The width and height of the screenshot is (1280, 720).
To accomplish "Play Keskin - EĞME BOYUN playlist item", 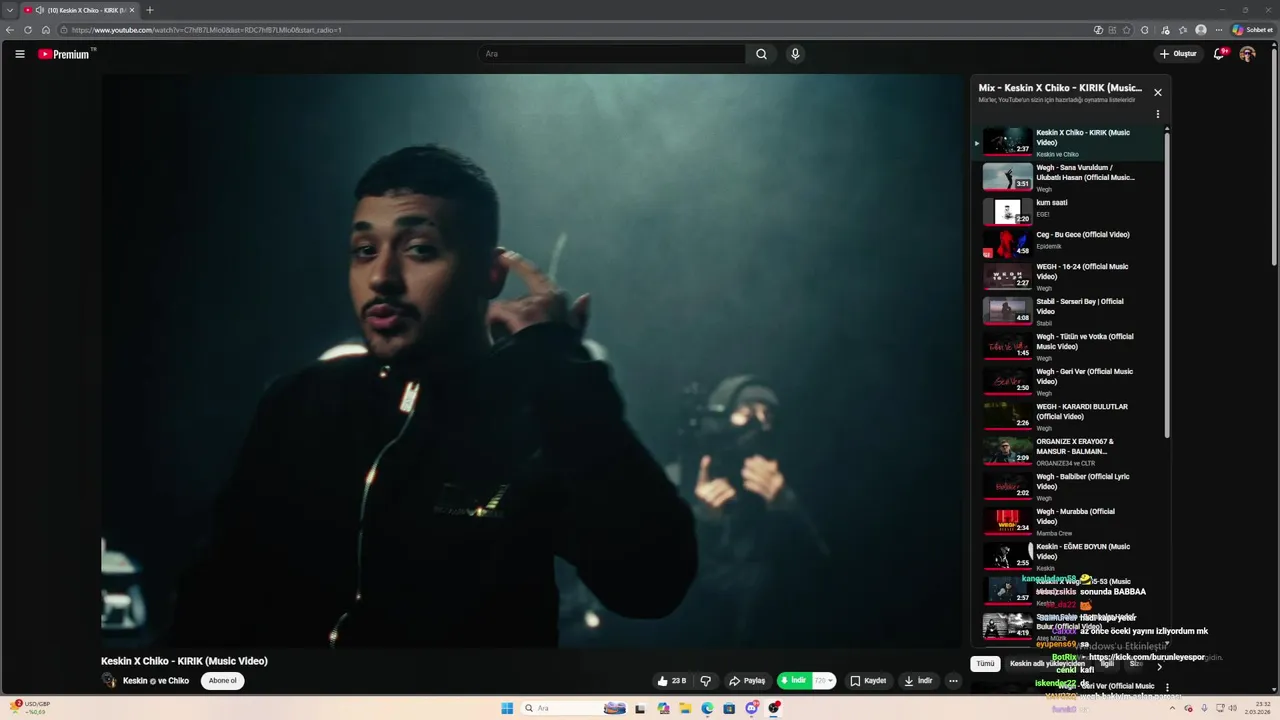I will (x=1068, y=556).
